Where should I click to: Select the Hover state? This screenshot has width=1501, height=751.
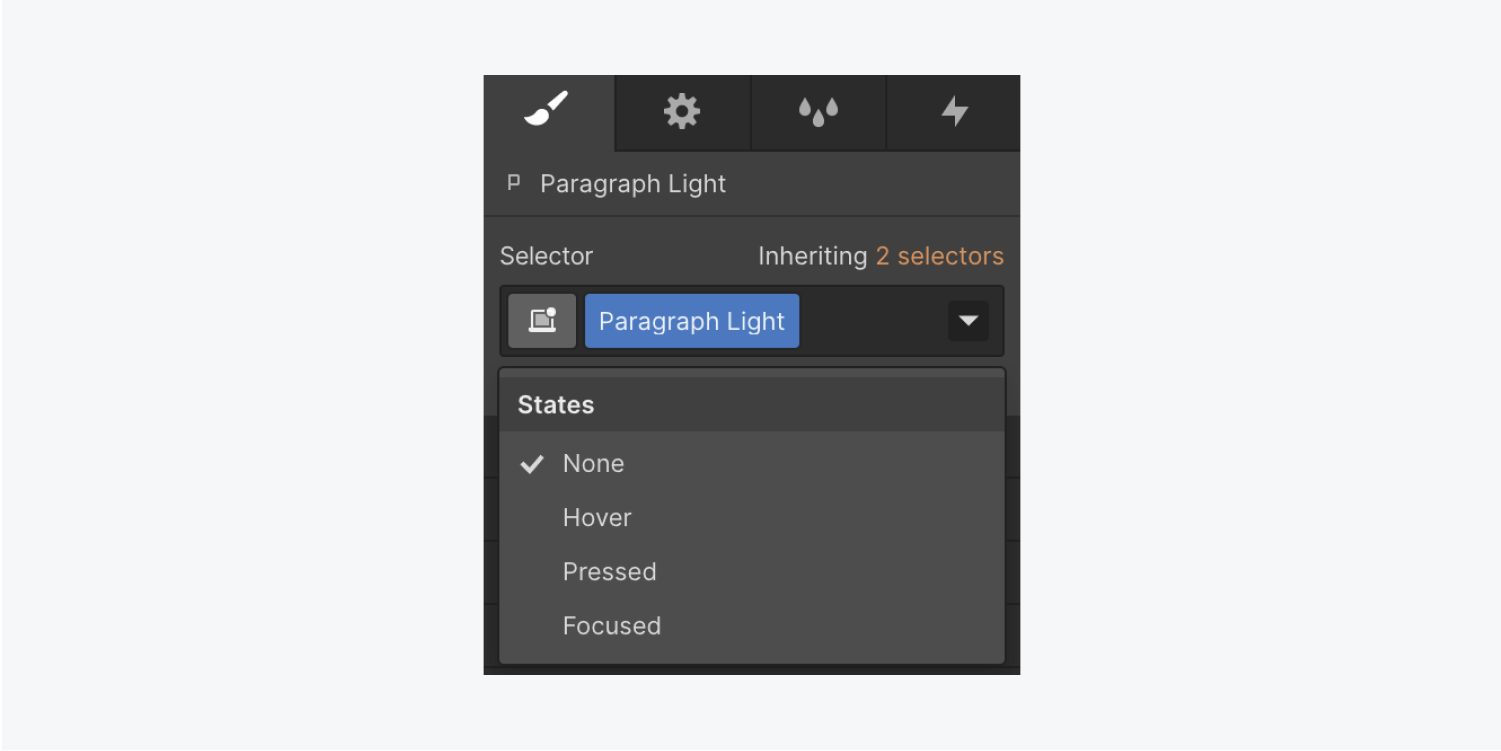(752, 518)
